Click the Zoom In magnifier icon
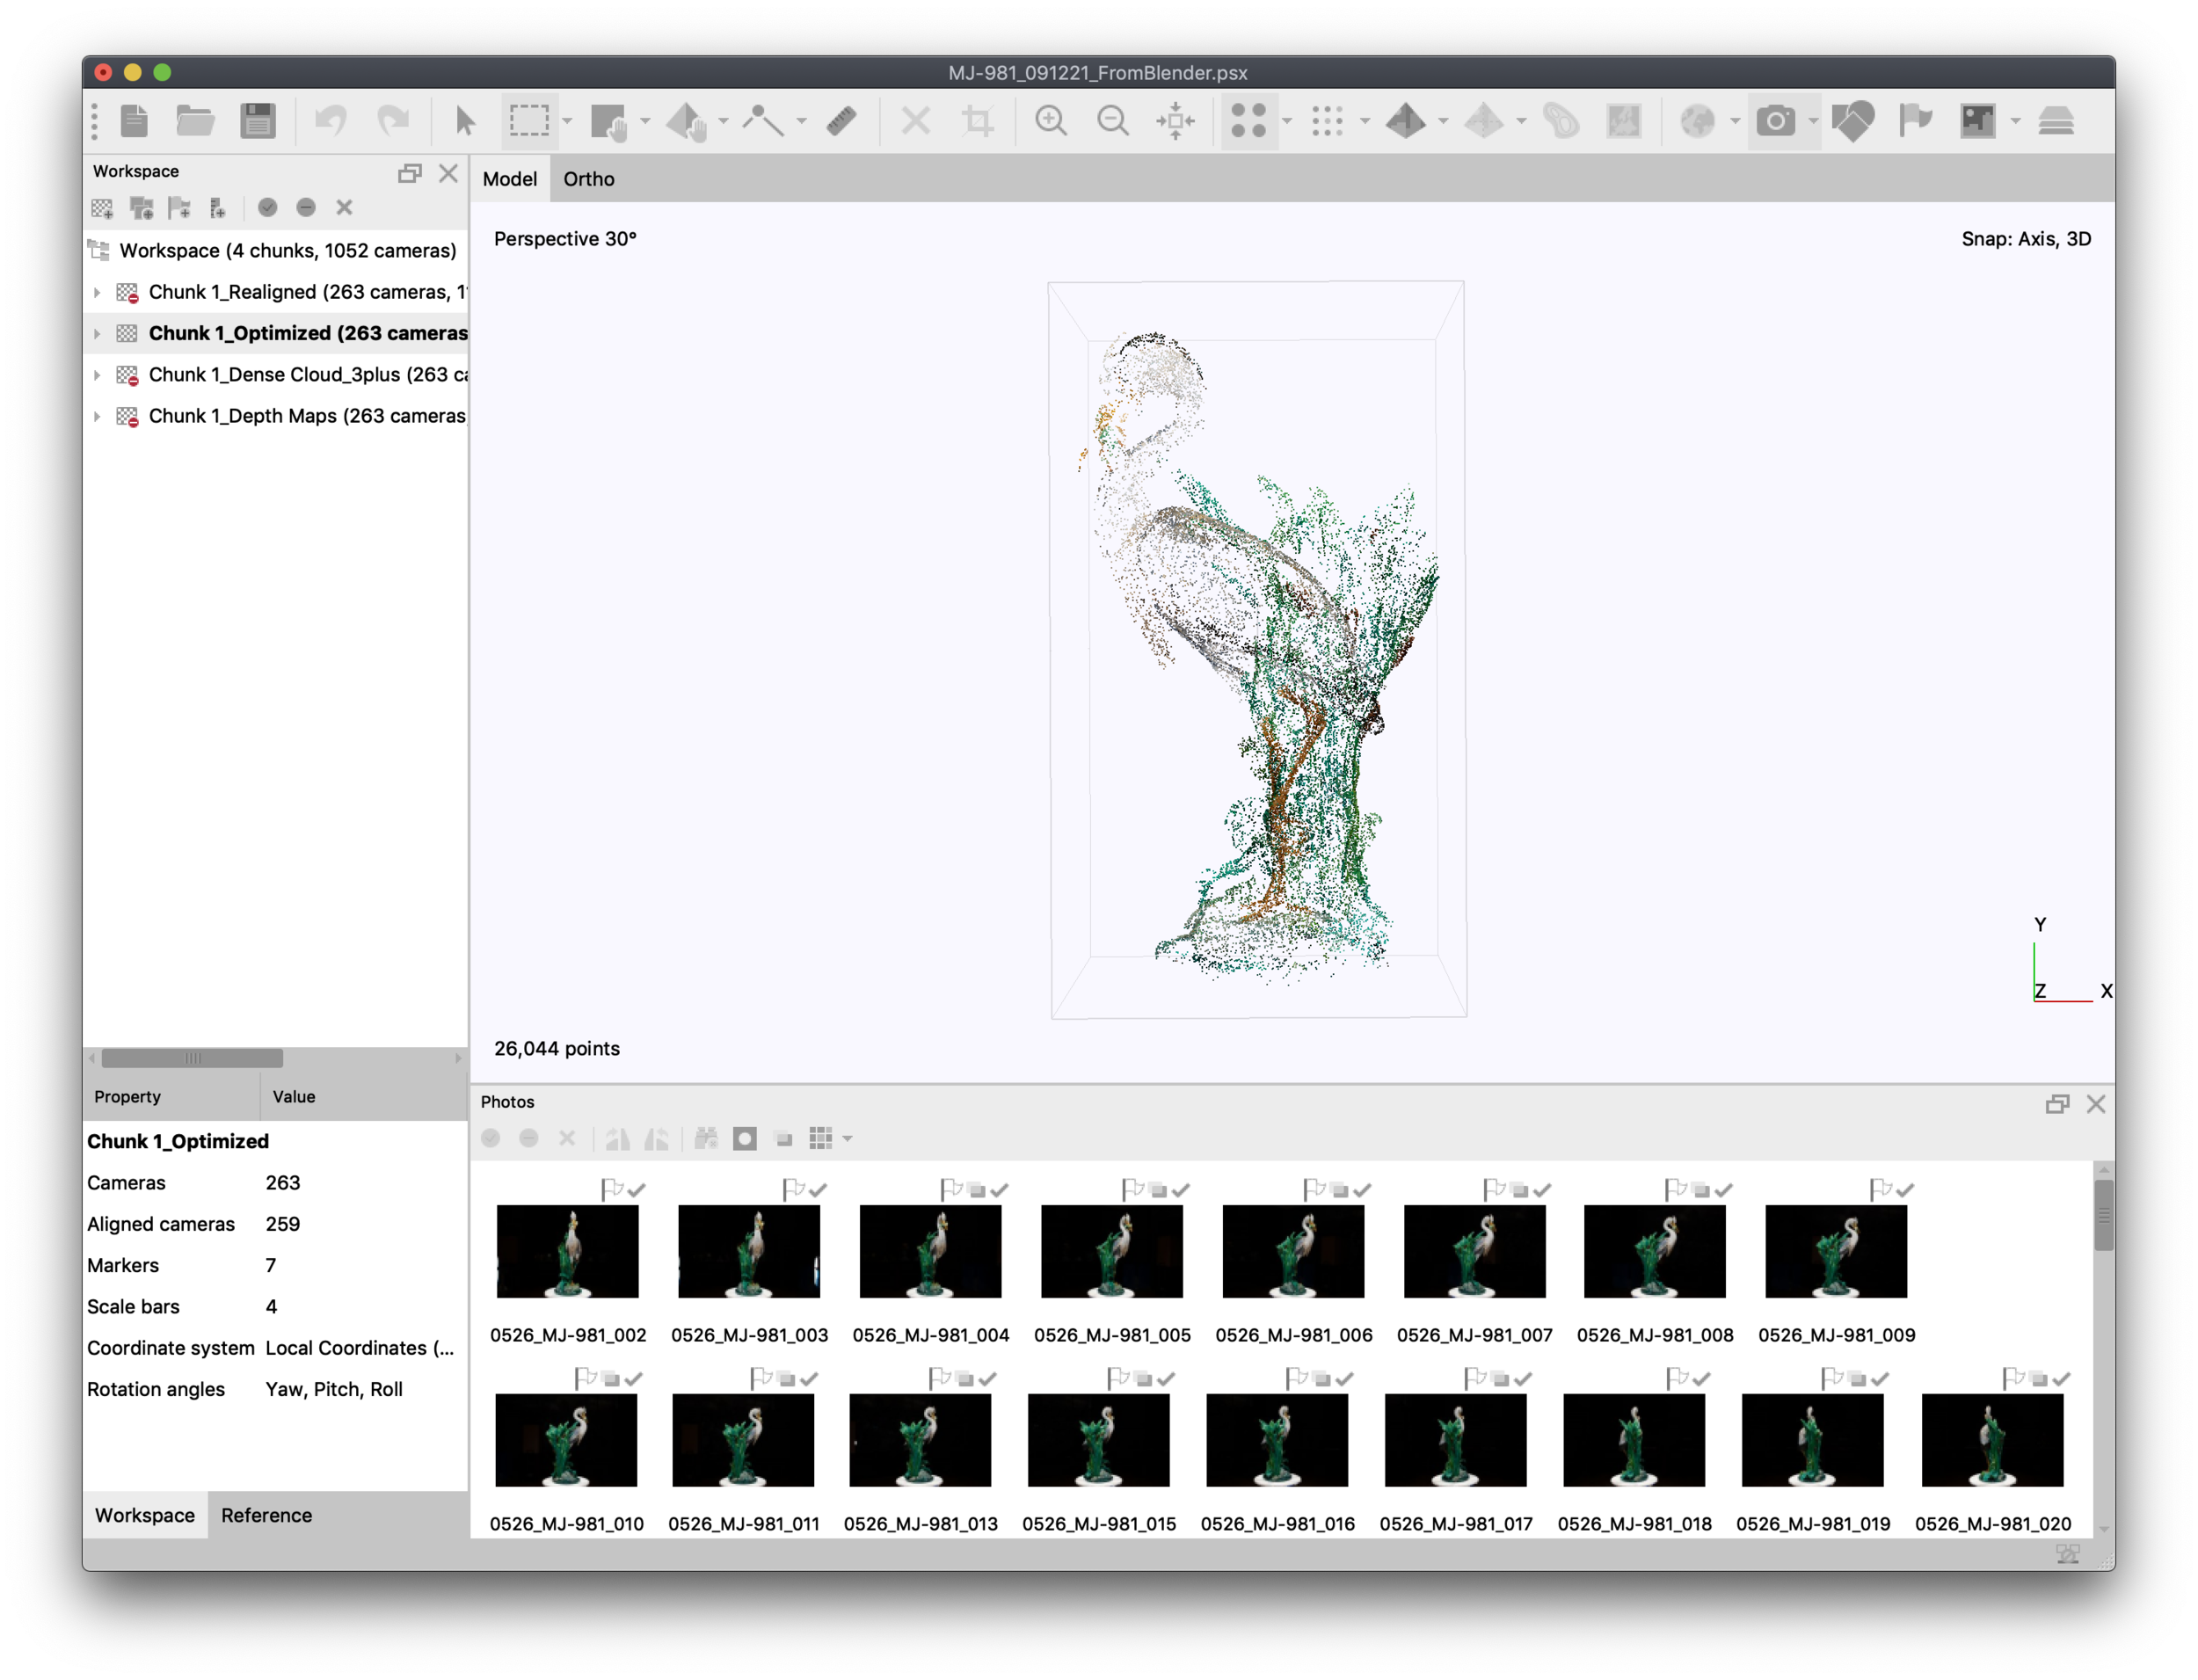This screenshot has height=1680, width=2198. [1050, 121]
